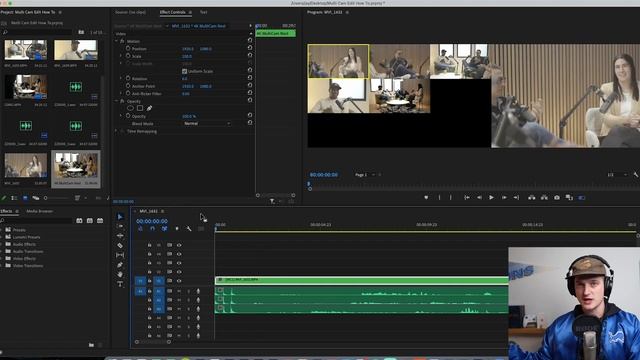Toggle Uniform Scale checkbox
This screenshot has height=360, width=640.
pos(184,71)
